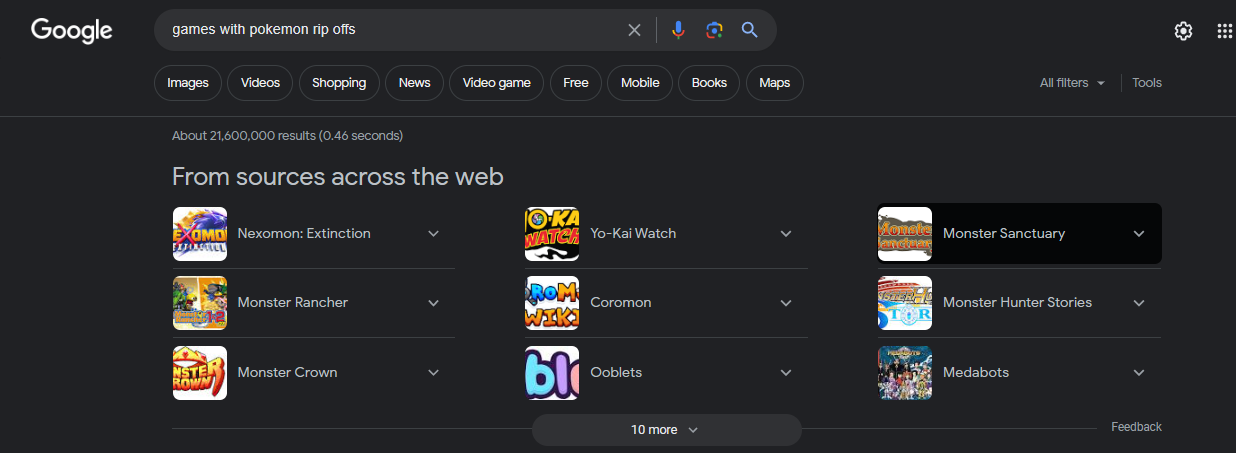
Task: Select the Yo-Kai Watch title text
Action: (x=633, y=234)
